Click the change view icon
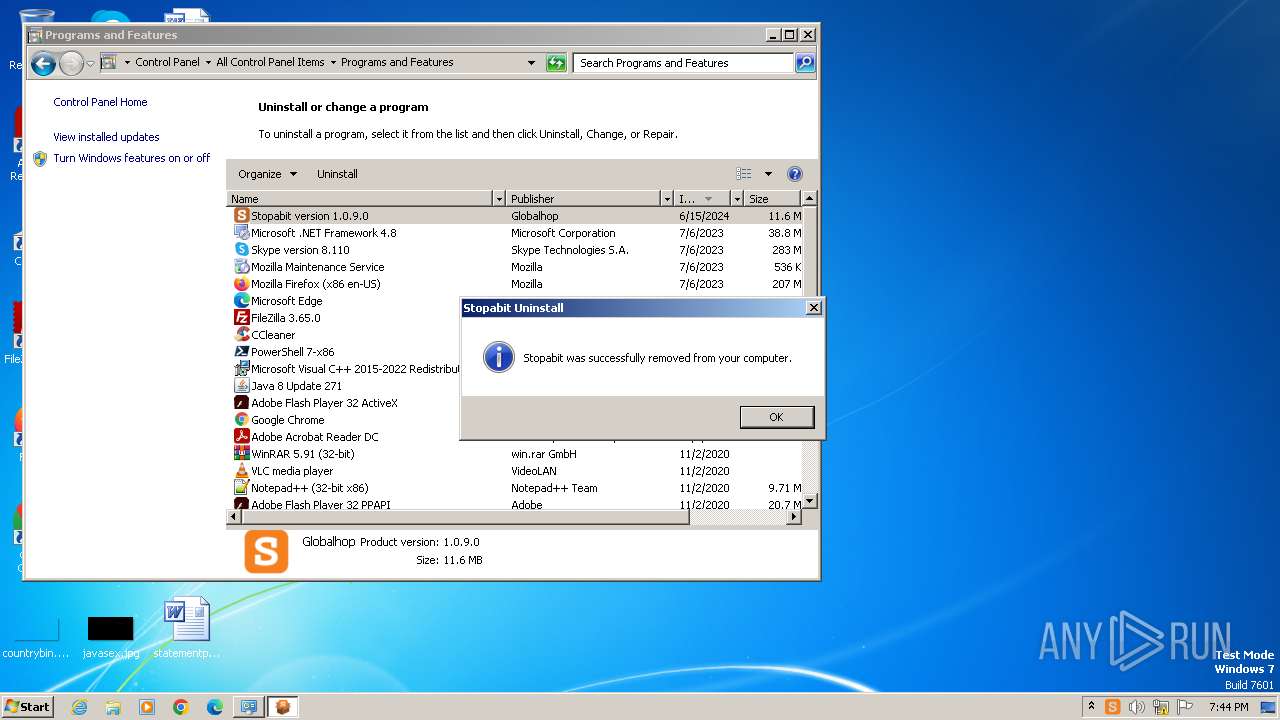This screenshot has height=720, width=1280. [744, 174]
